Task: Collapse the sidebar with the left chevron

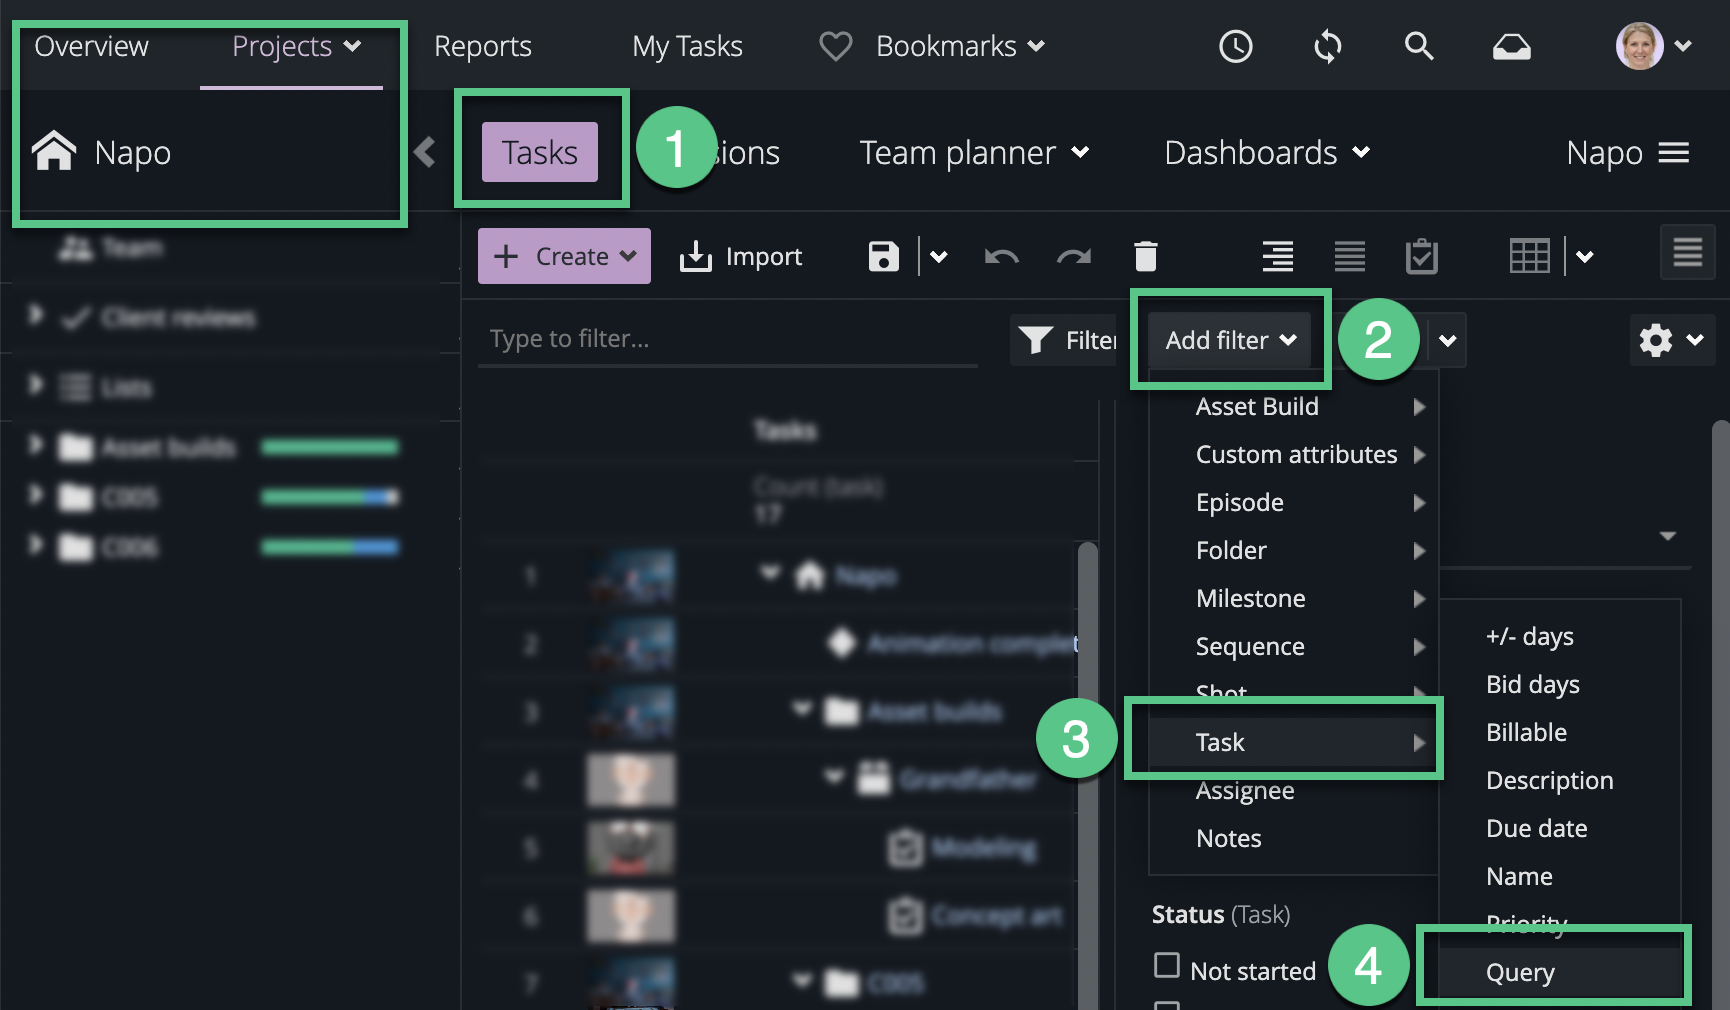Action: 425,152
